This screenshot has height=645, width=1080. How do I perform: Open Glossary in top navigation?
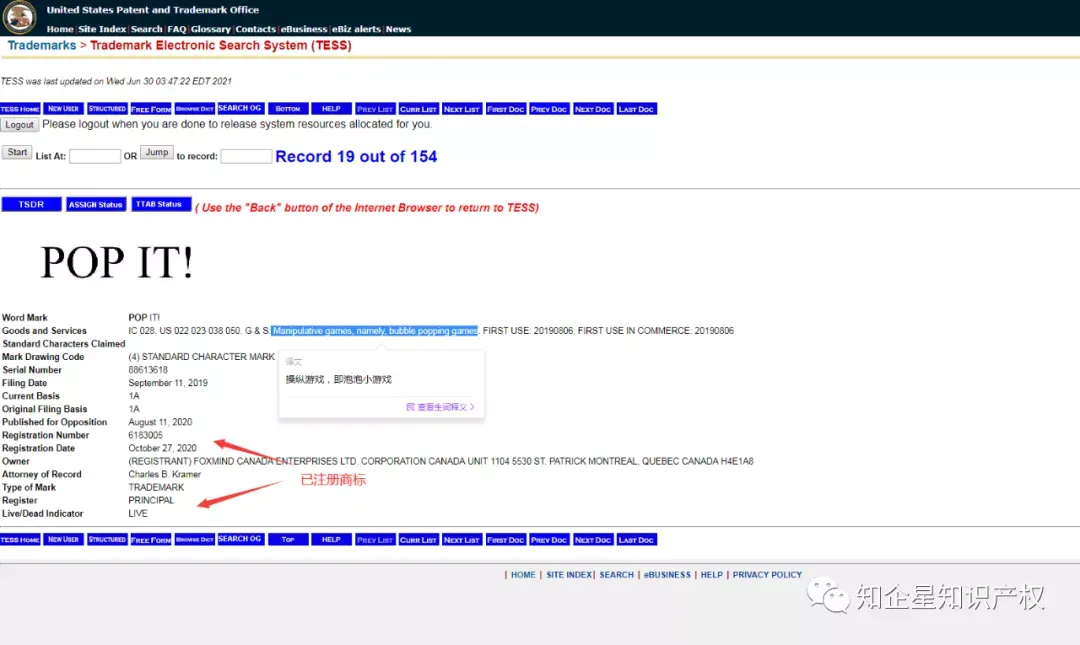click(x=211, y=29)
